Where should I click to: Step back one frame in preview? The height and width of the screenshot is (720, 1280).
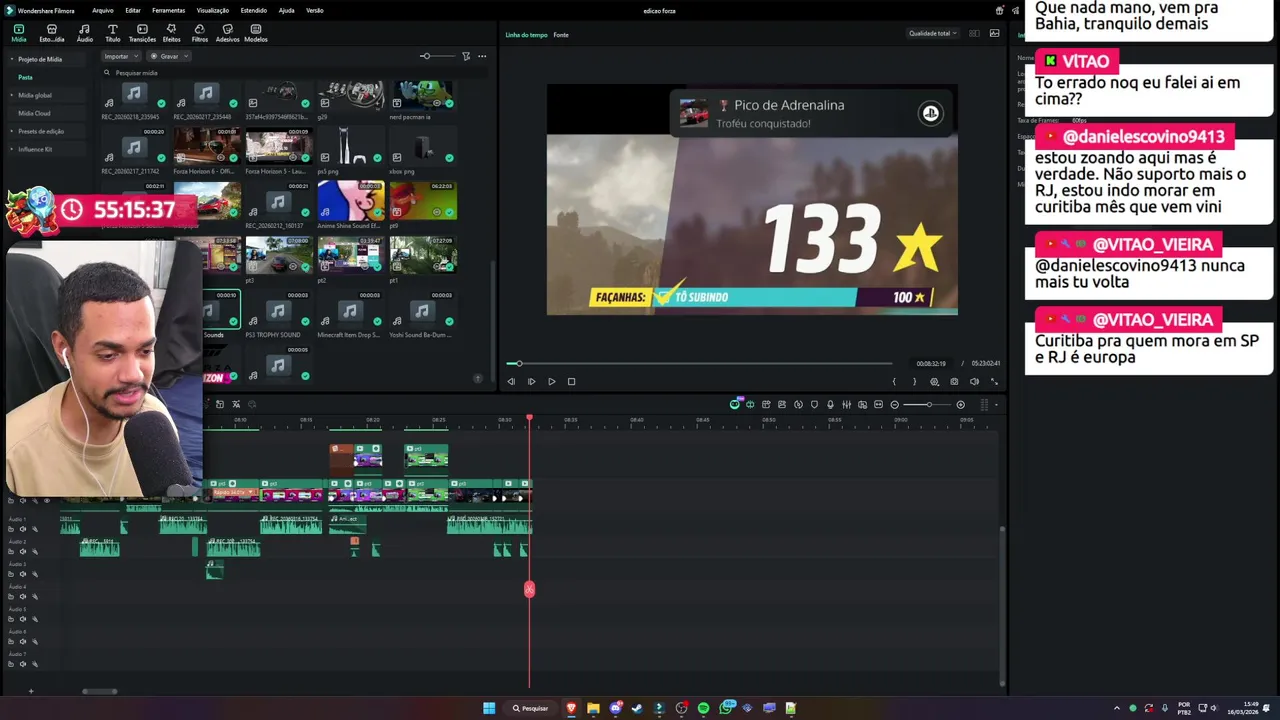click(511, 381)
